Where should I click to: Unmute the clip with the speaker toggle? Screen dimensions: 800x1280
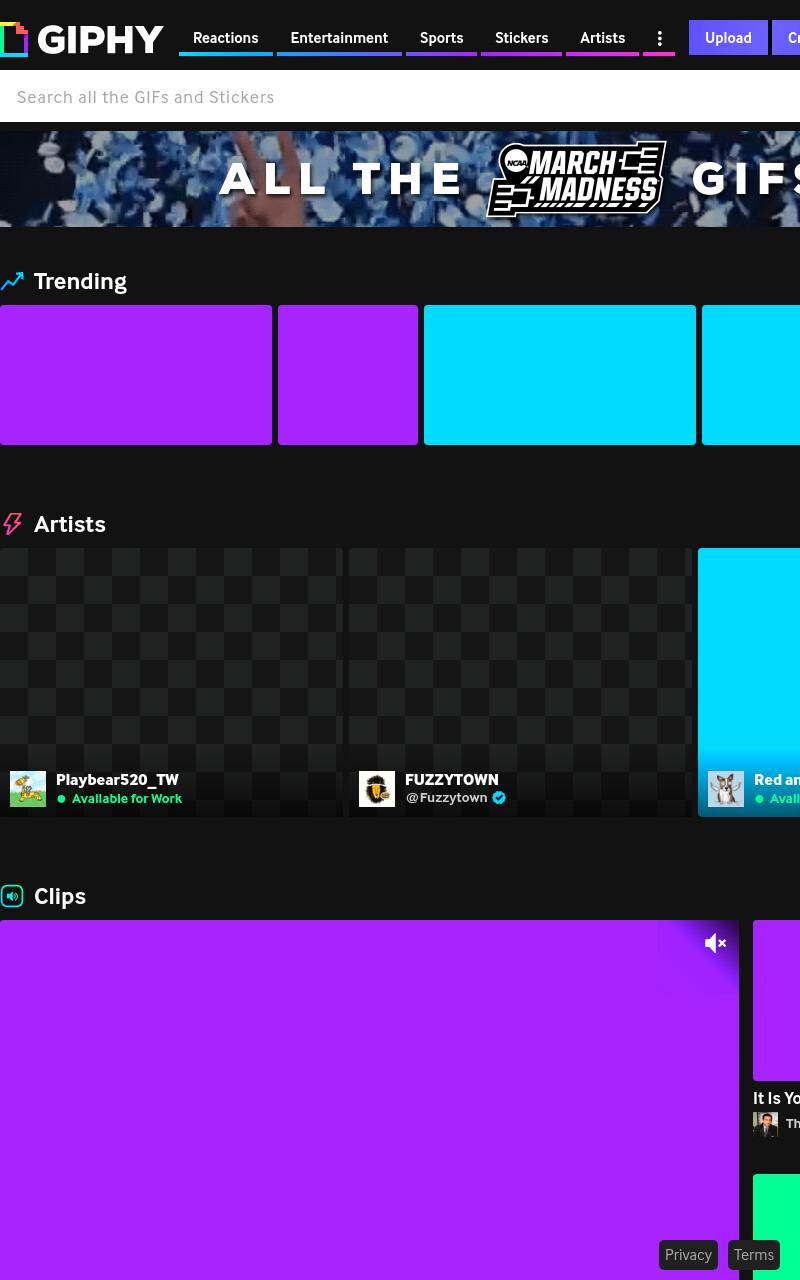point(715,943)
